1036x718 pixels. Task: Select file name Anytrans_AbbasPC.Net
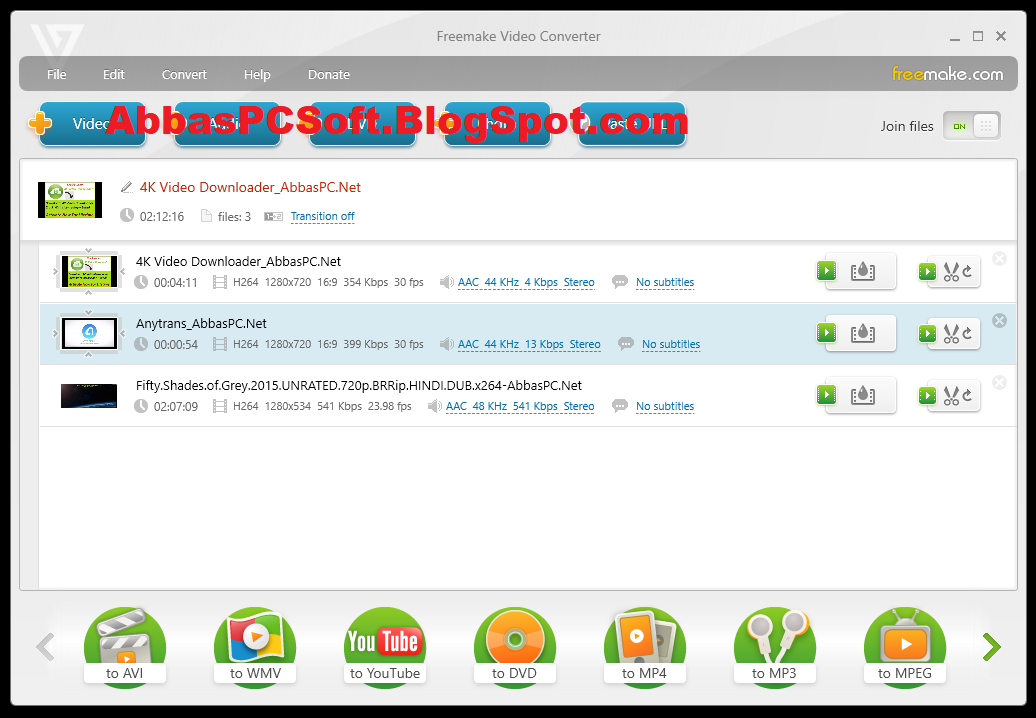pyautogui.click(x=202, y=324)
